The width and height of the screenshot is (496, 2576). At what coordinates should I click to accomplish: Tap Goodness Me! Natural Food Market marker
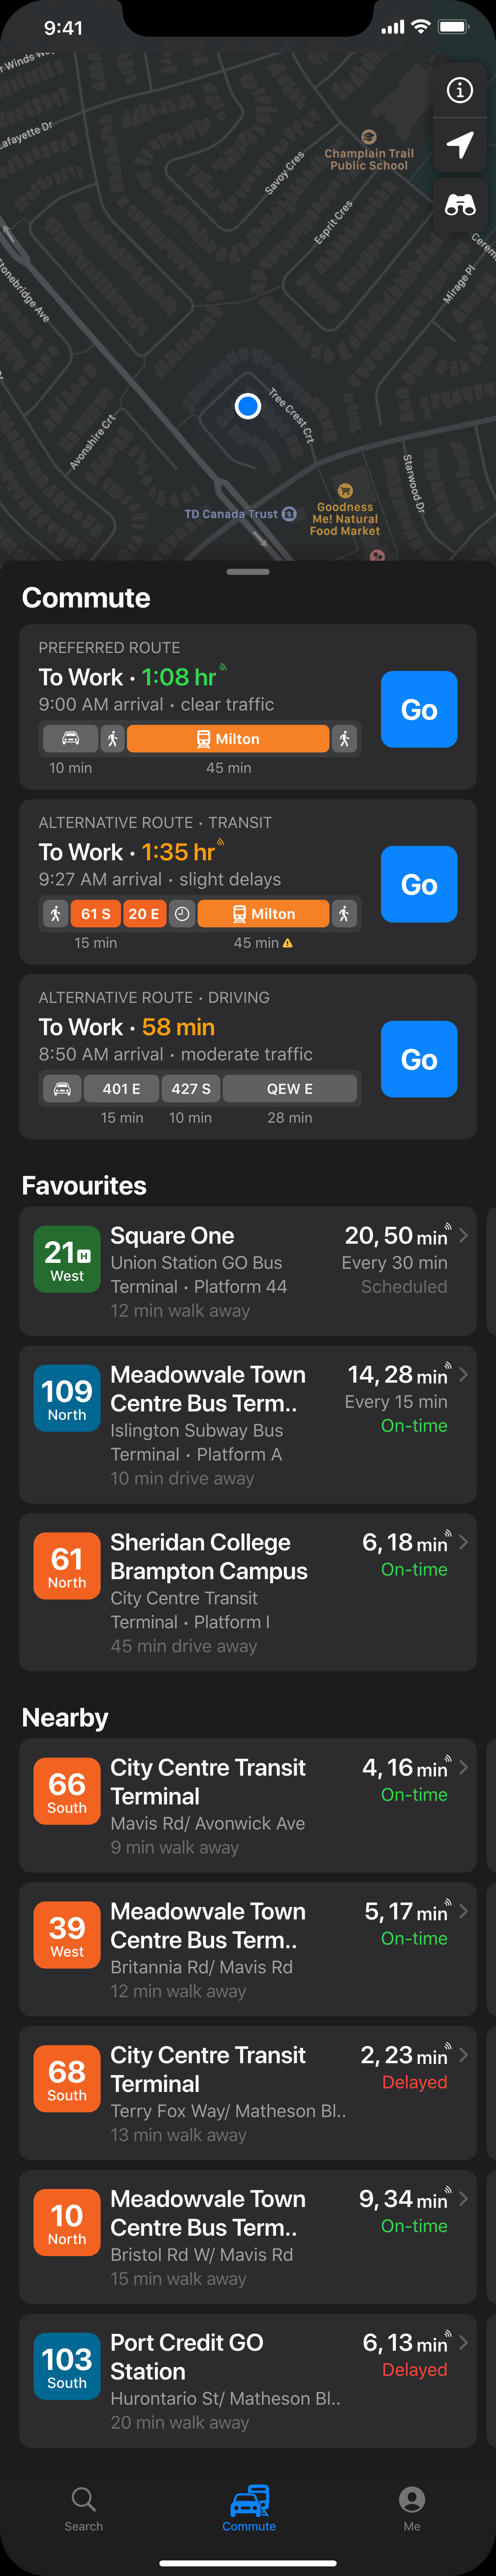tap(345, 491)
